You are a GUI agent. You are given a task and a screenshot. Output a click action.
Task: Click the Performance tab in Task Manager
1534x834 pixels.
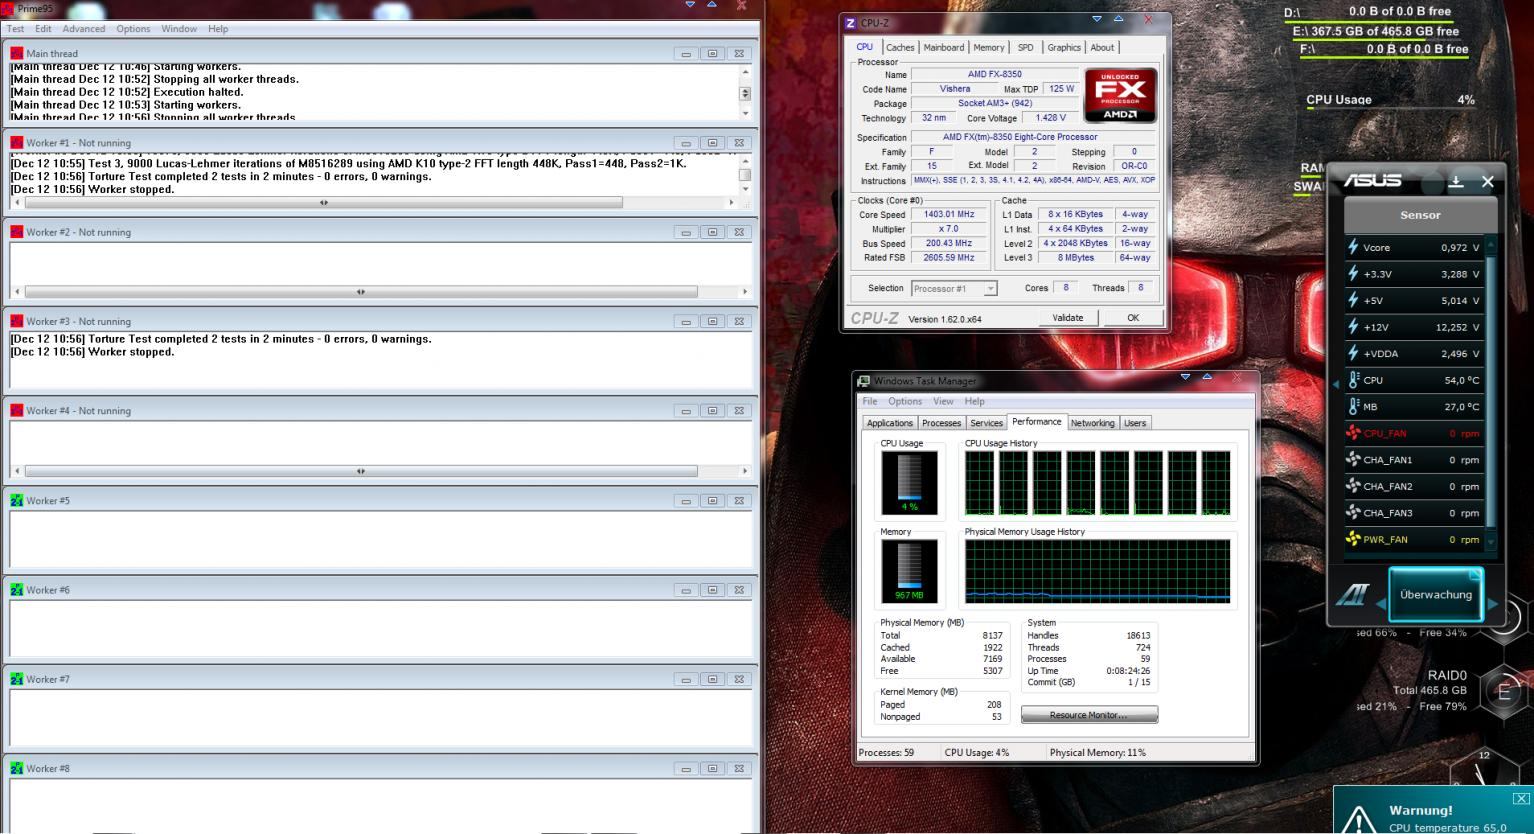point(1037,422)
